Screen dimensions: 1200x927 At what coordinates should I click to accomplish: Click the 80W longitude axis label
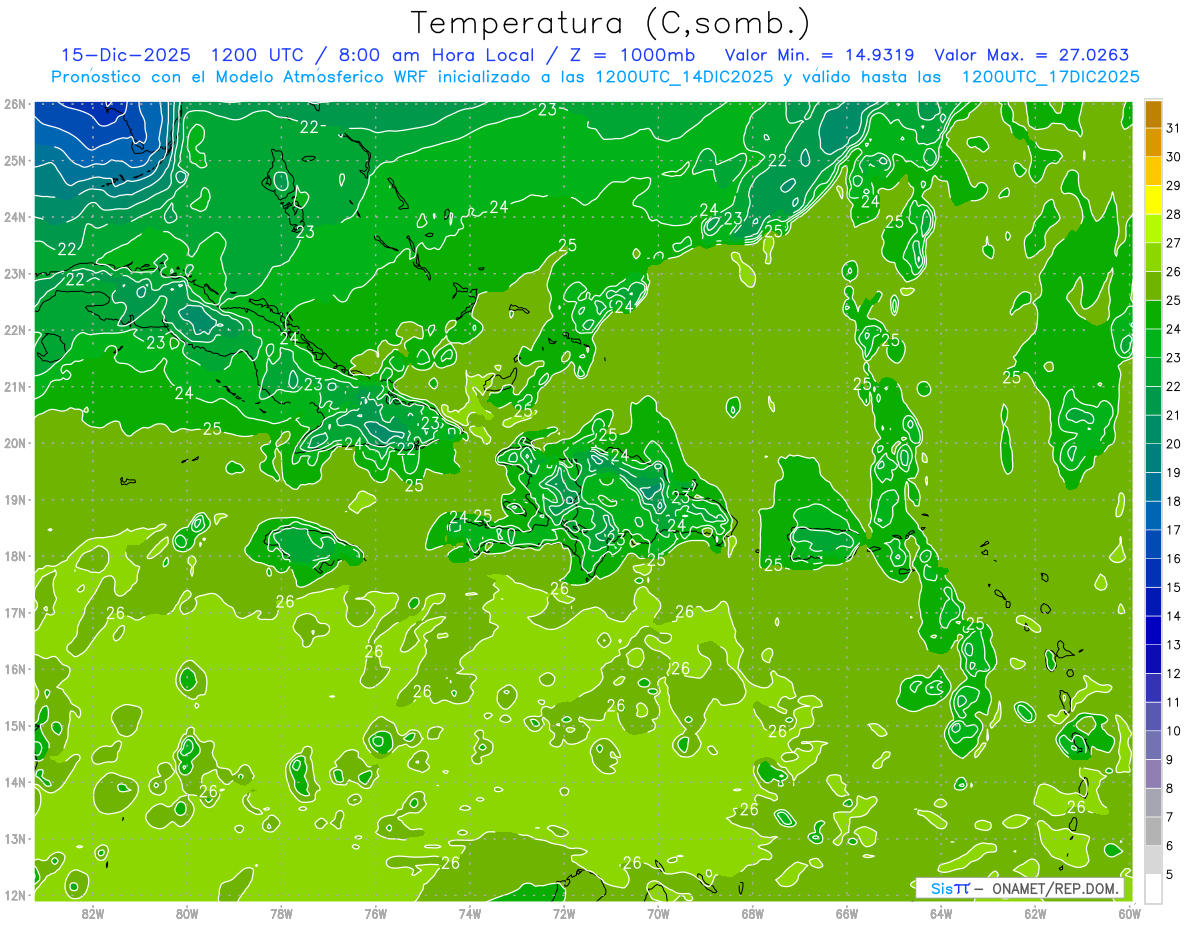click(x=187, y=913)
